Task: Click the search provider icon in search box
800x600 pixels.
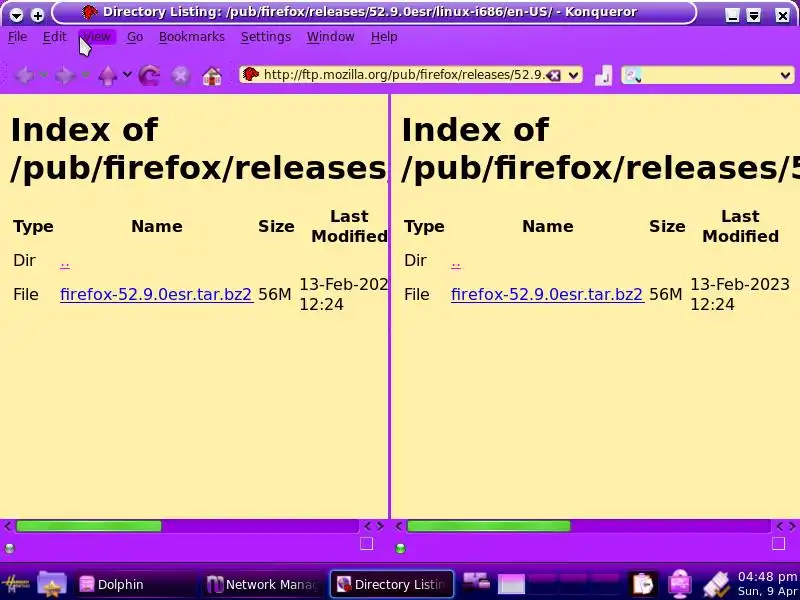Action: tap(633, 76)
